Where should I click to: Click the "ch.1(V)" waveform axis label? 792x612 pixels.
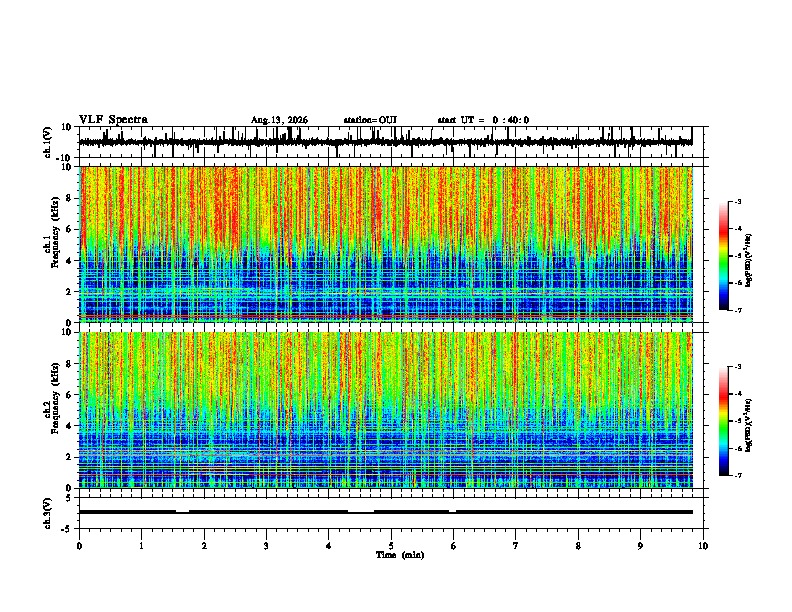(48, 142)
